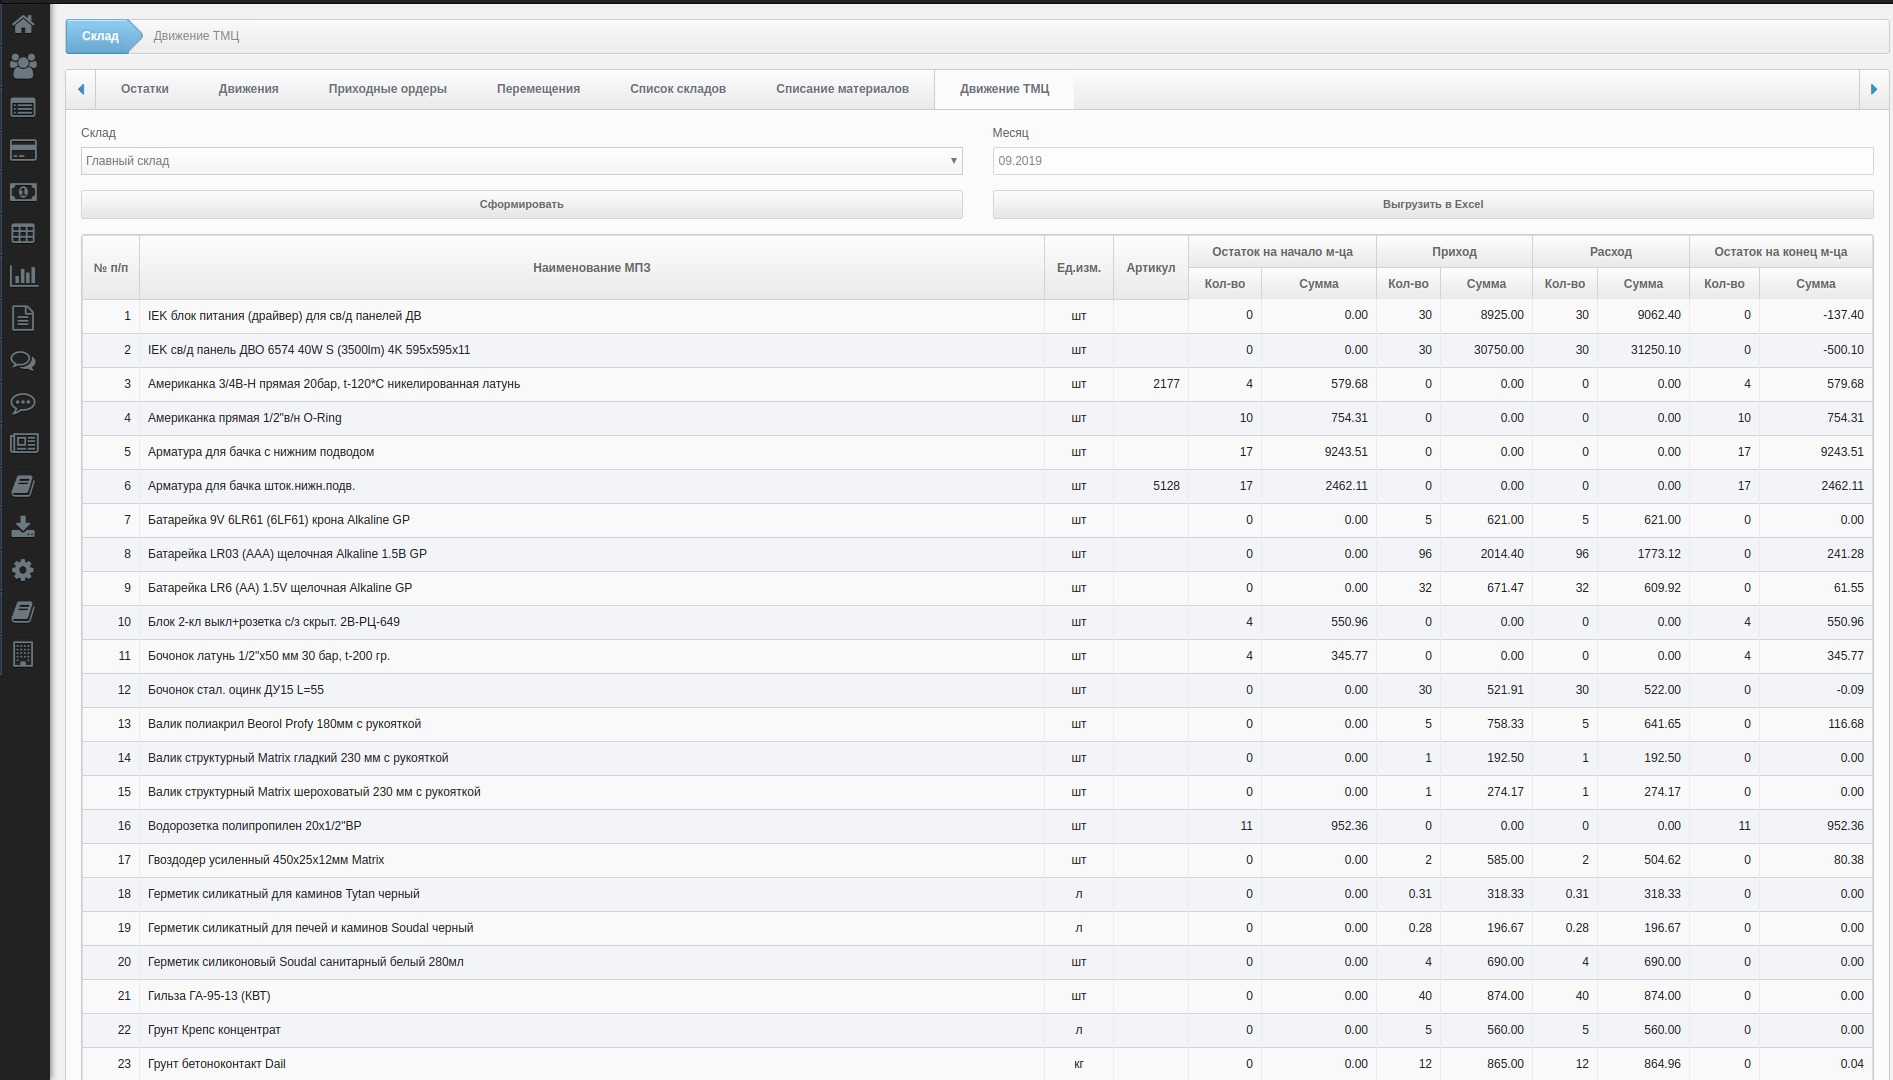Click the money banknote sidebar icon
1893x1080 pixels.
click(23, 192)
